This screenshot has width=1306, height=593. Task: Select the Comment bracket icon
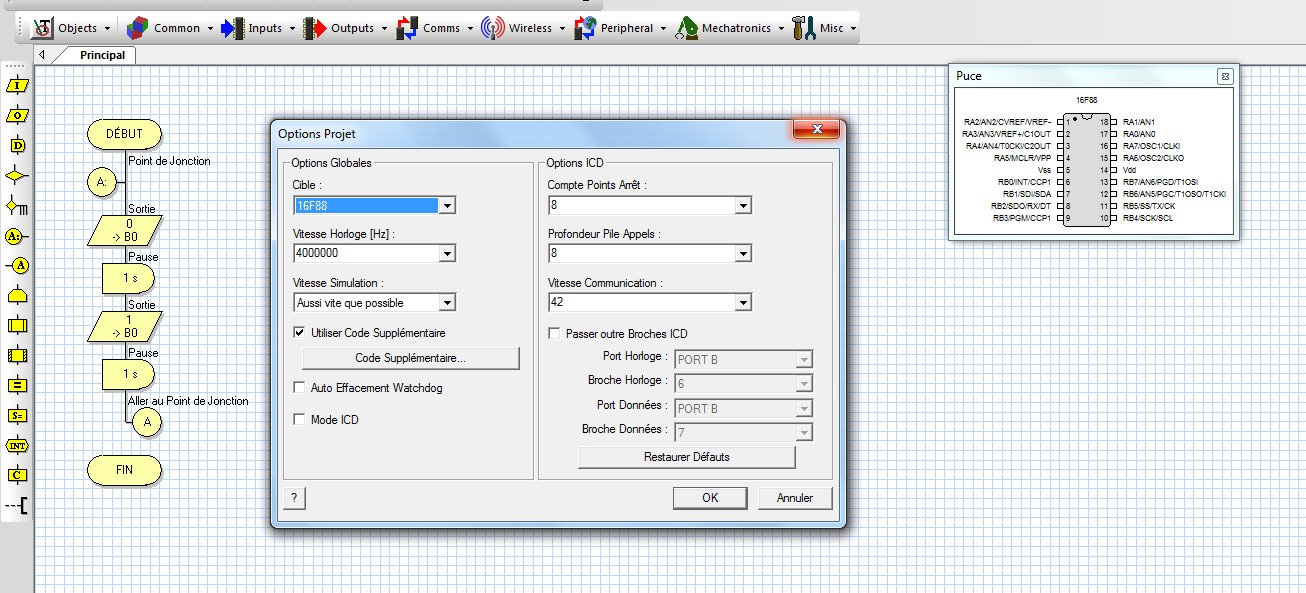(x=16, y=506)
